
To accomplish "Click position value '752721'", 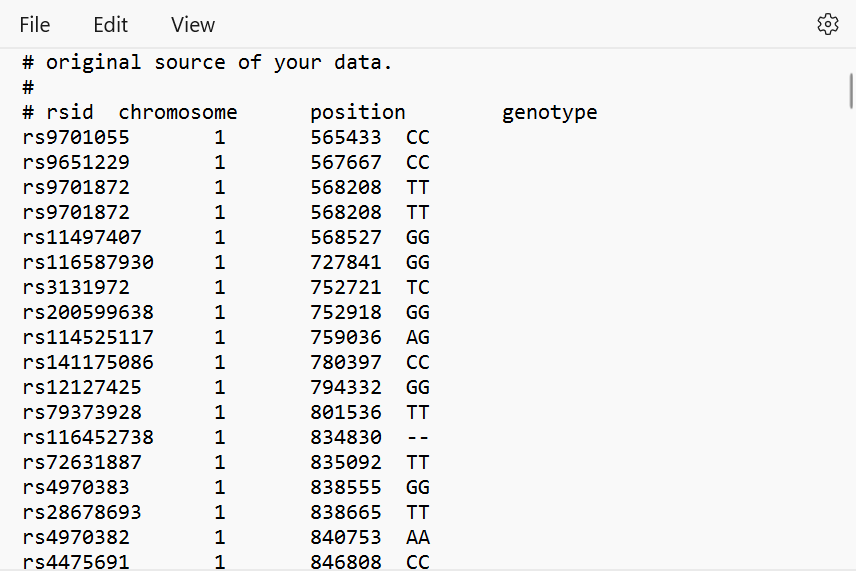I will (346, 288).
